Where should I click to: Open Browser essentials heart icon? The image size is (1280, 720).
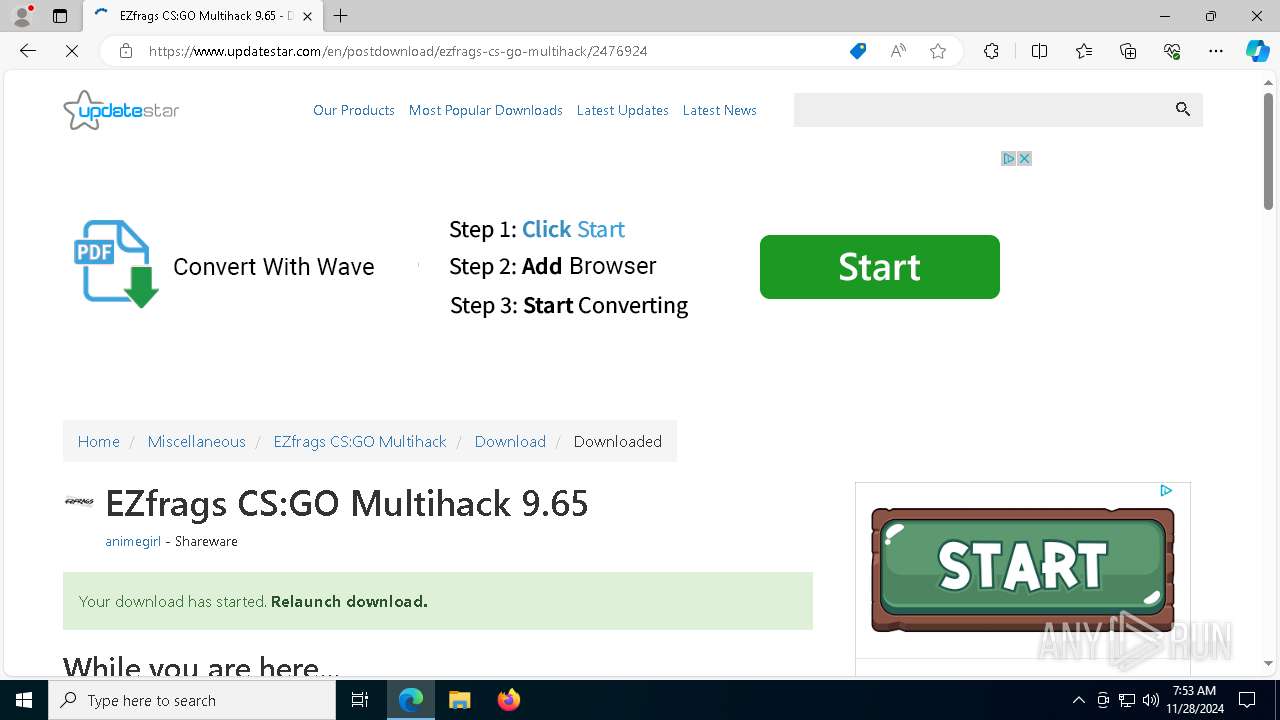pos(1172,51)
